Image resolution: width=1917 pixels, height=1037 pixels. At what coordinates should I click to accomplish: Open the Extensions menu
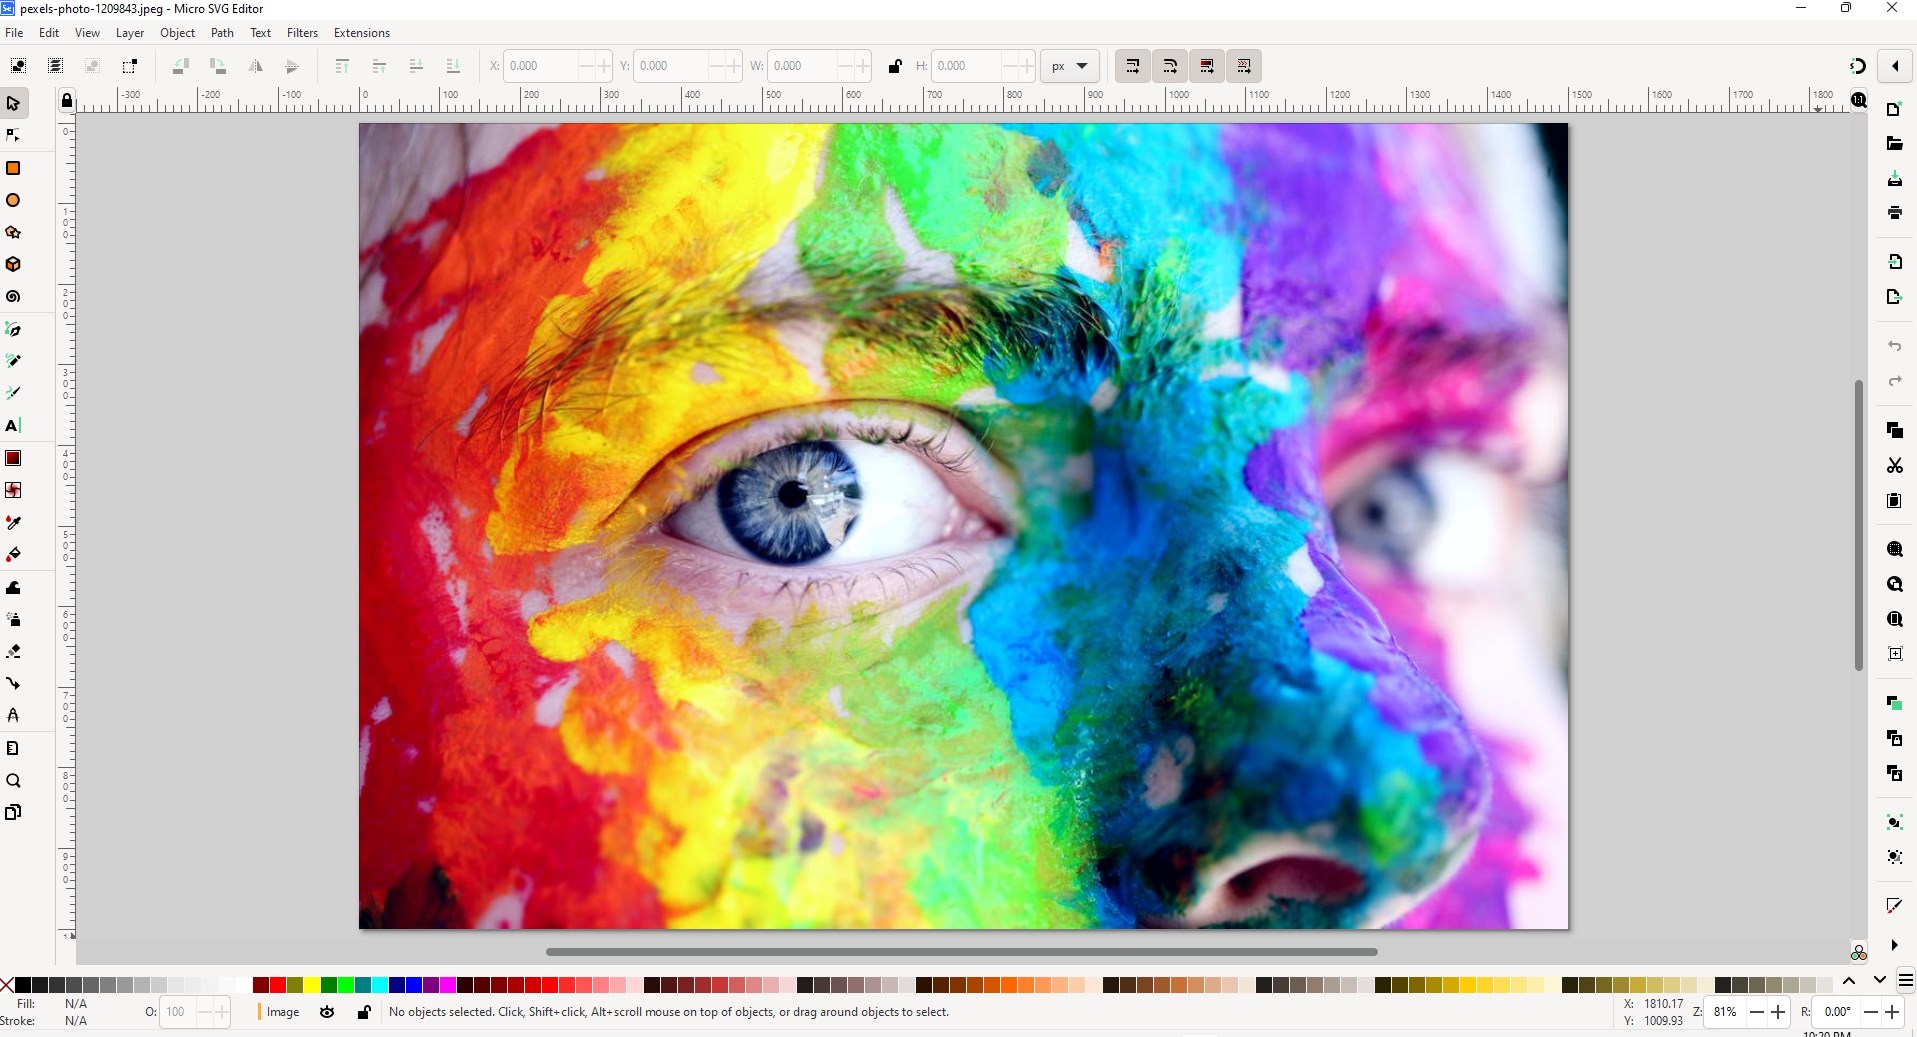click(362, 33)
